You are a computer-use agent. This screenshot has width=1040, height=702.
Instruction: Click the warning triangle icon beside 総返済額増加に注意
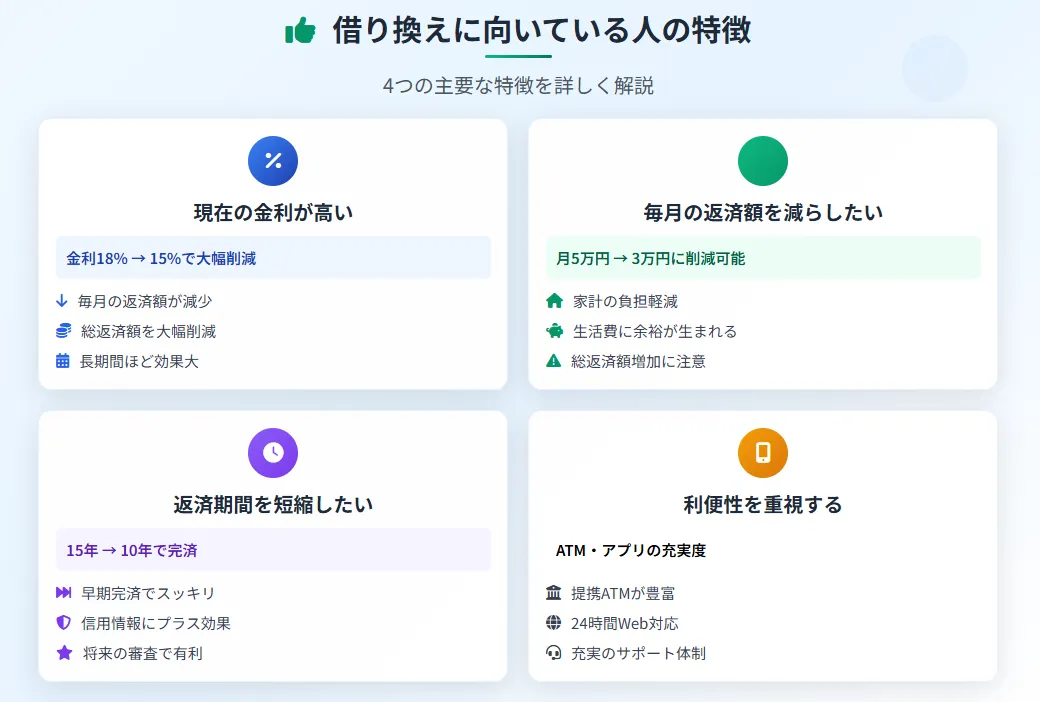553,361
